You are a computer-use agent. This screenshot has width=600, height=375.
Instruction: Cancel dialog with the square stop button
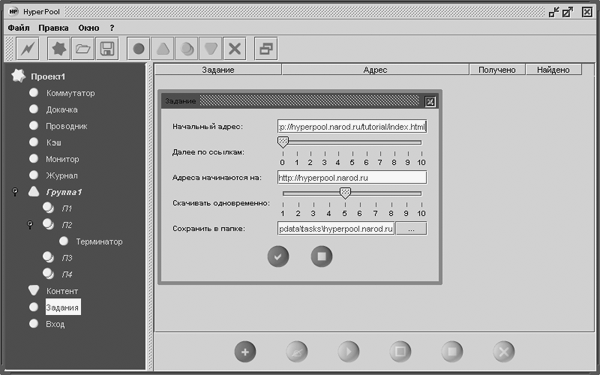321,256
